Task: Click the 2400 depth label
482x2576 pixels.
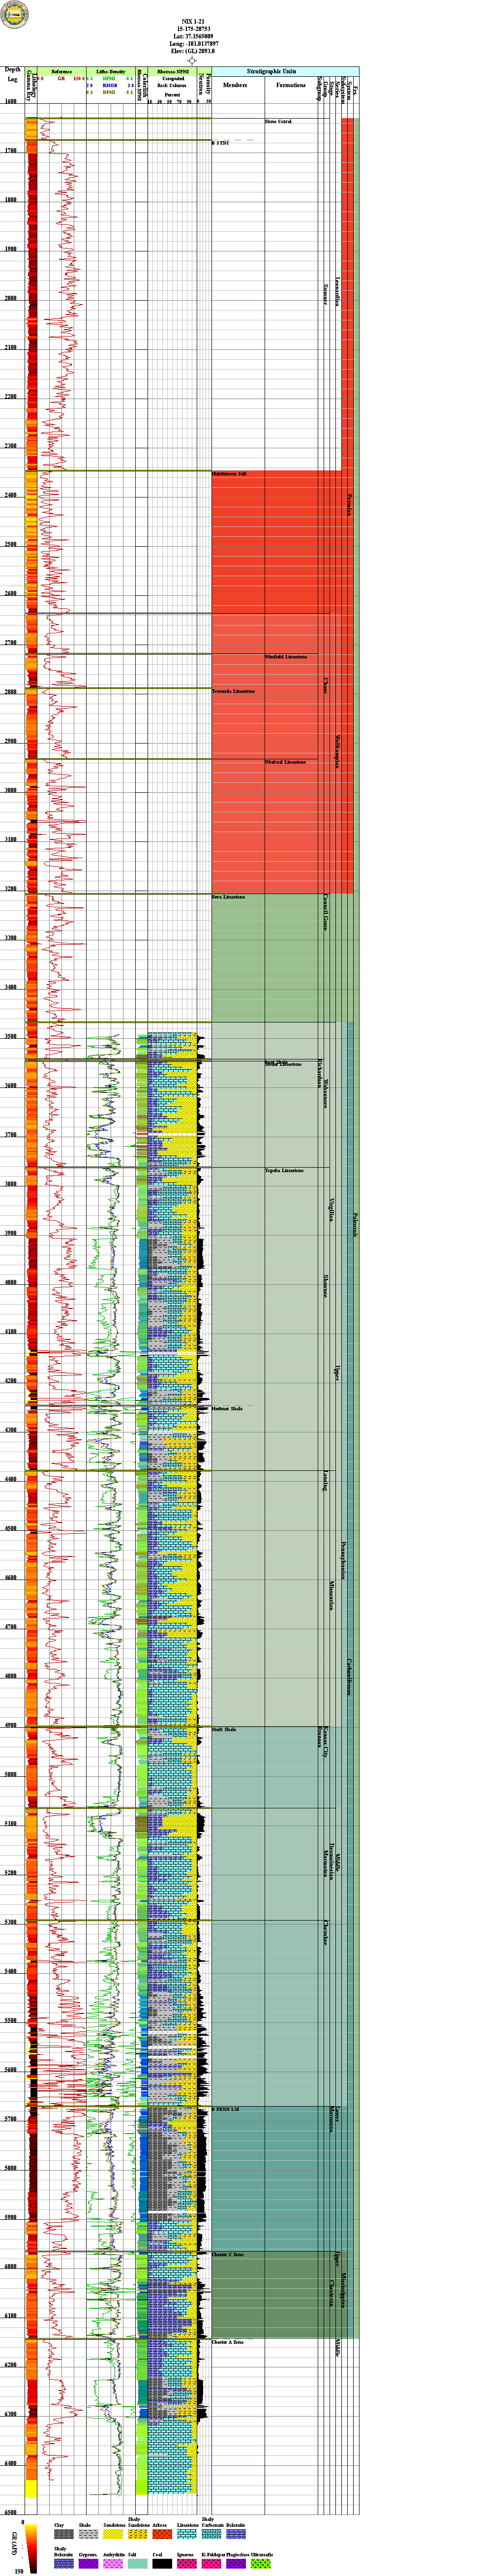Action: [x=12, y=495]
